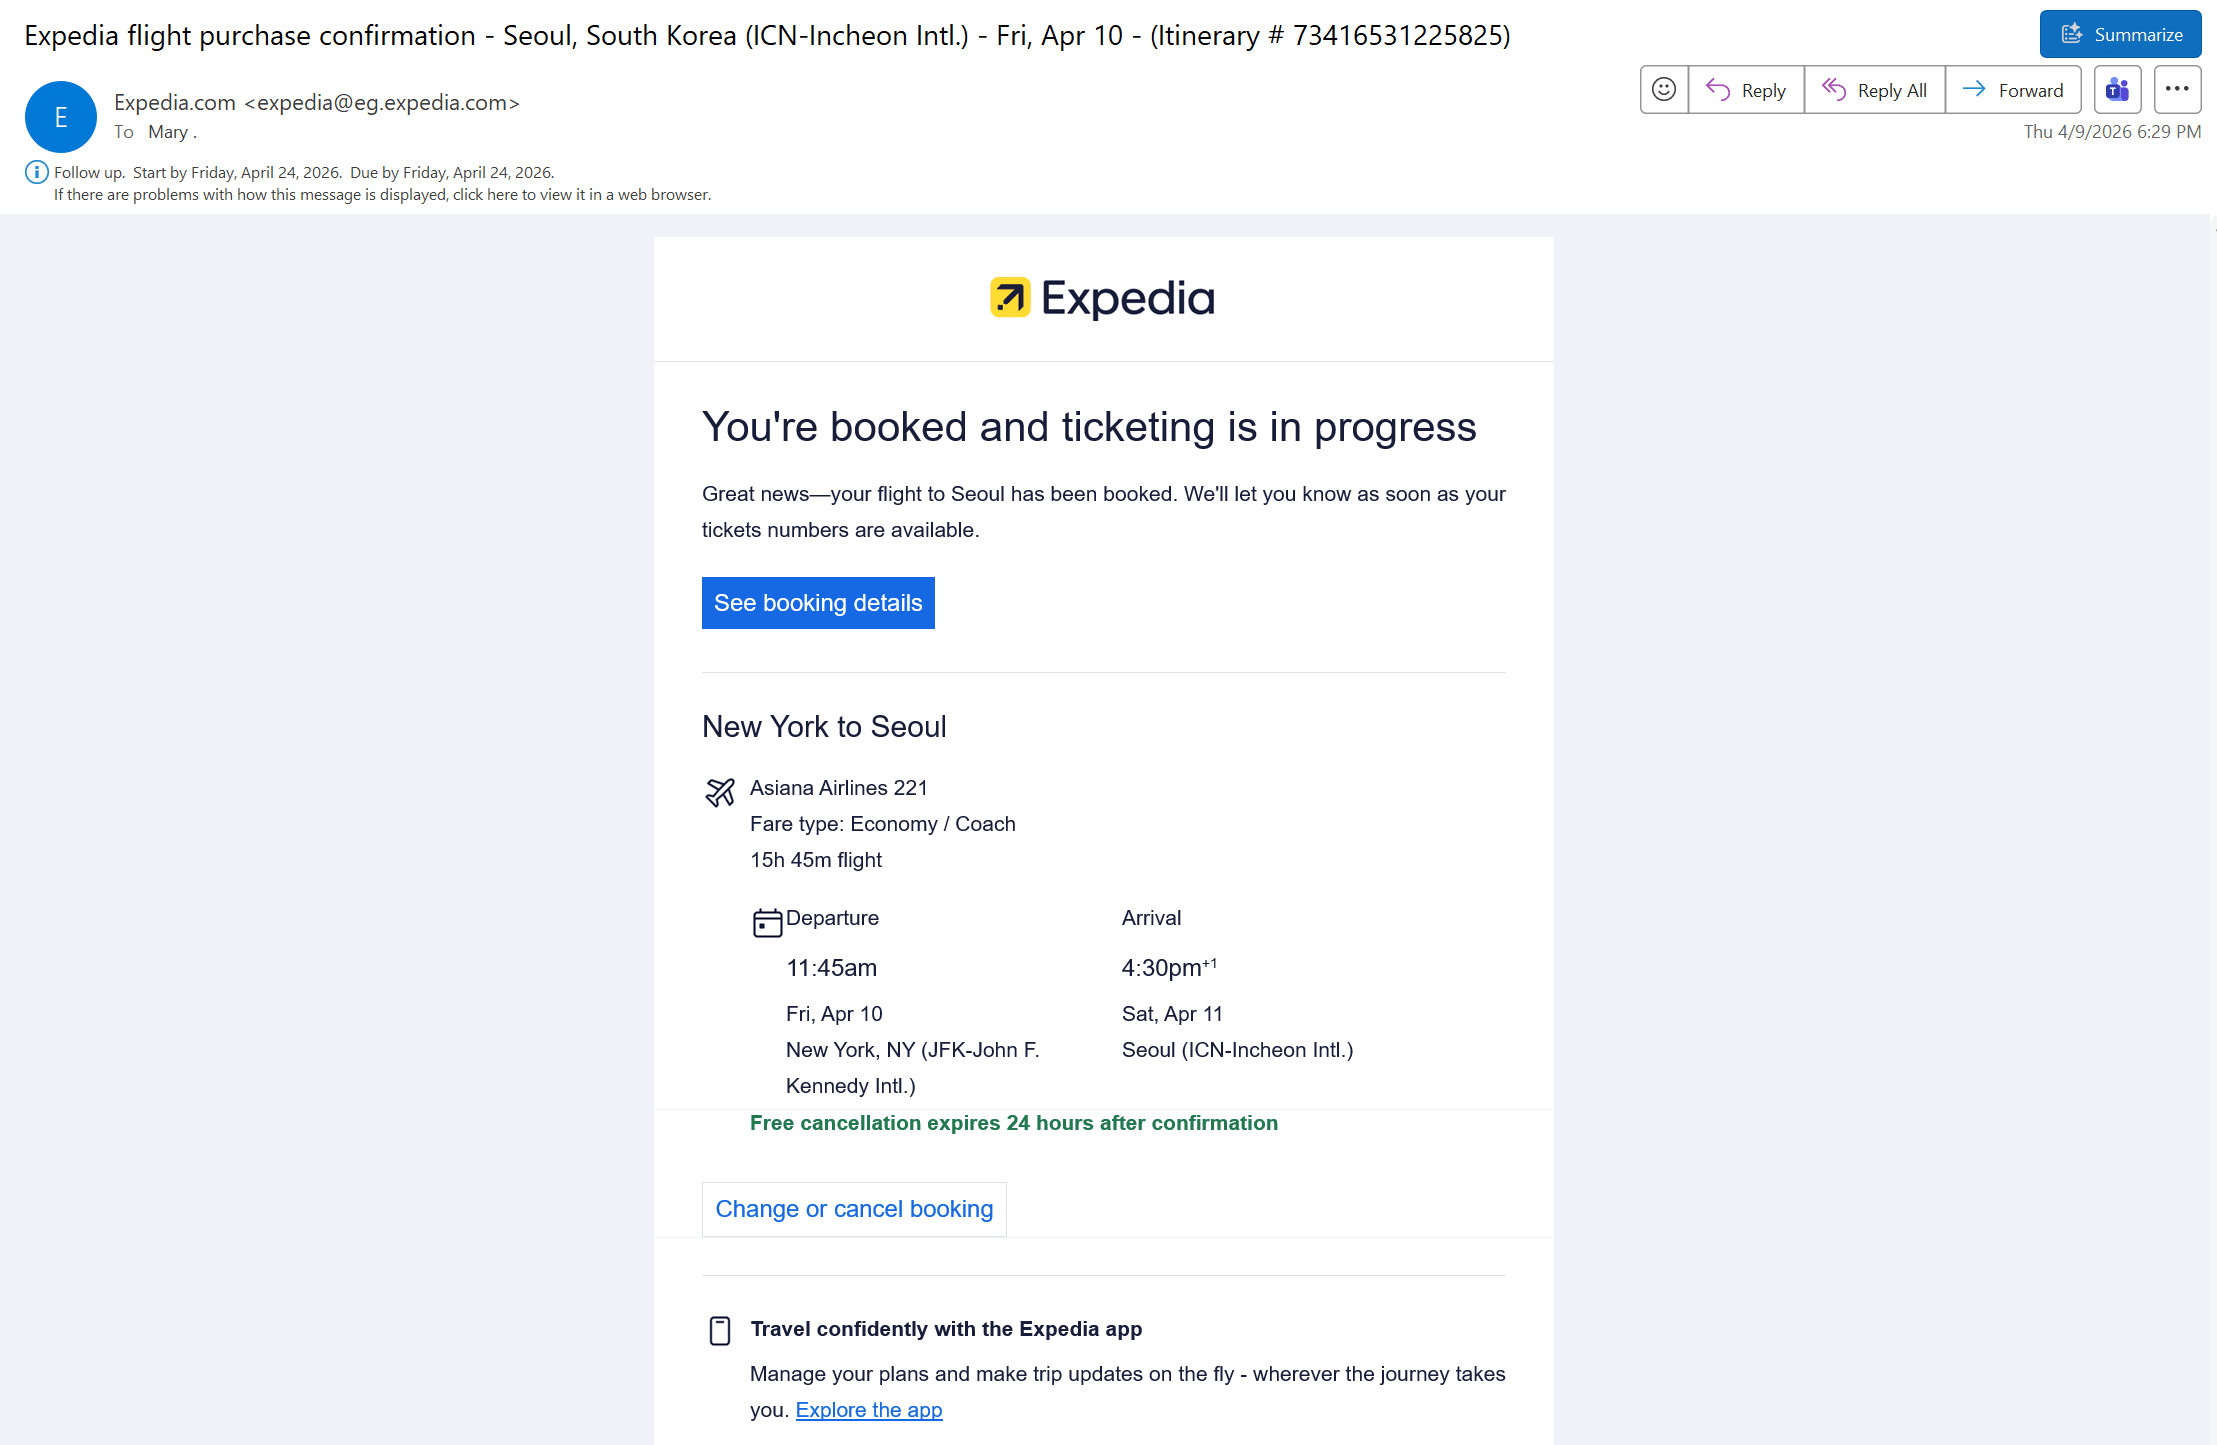Forward this Expedia email
Image resolution: width=2217 pixels, height=1445 pixels.
[x=2013, y=90]
